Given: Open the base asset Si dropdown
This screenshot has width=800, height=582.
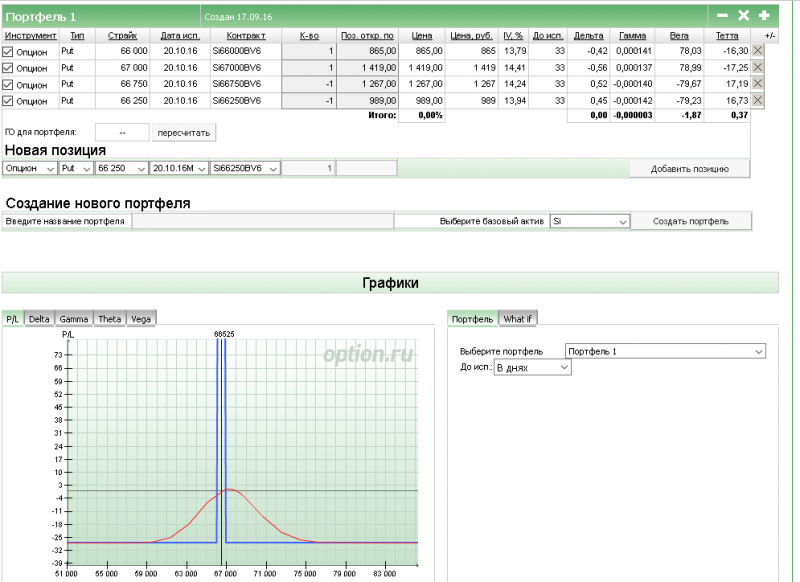Looking at the screenshot, I should tap(589, 221).
